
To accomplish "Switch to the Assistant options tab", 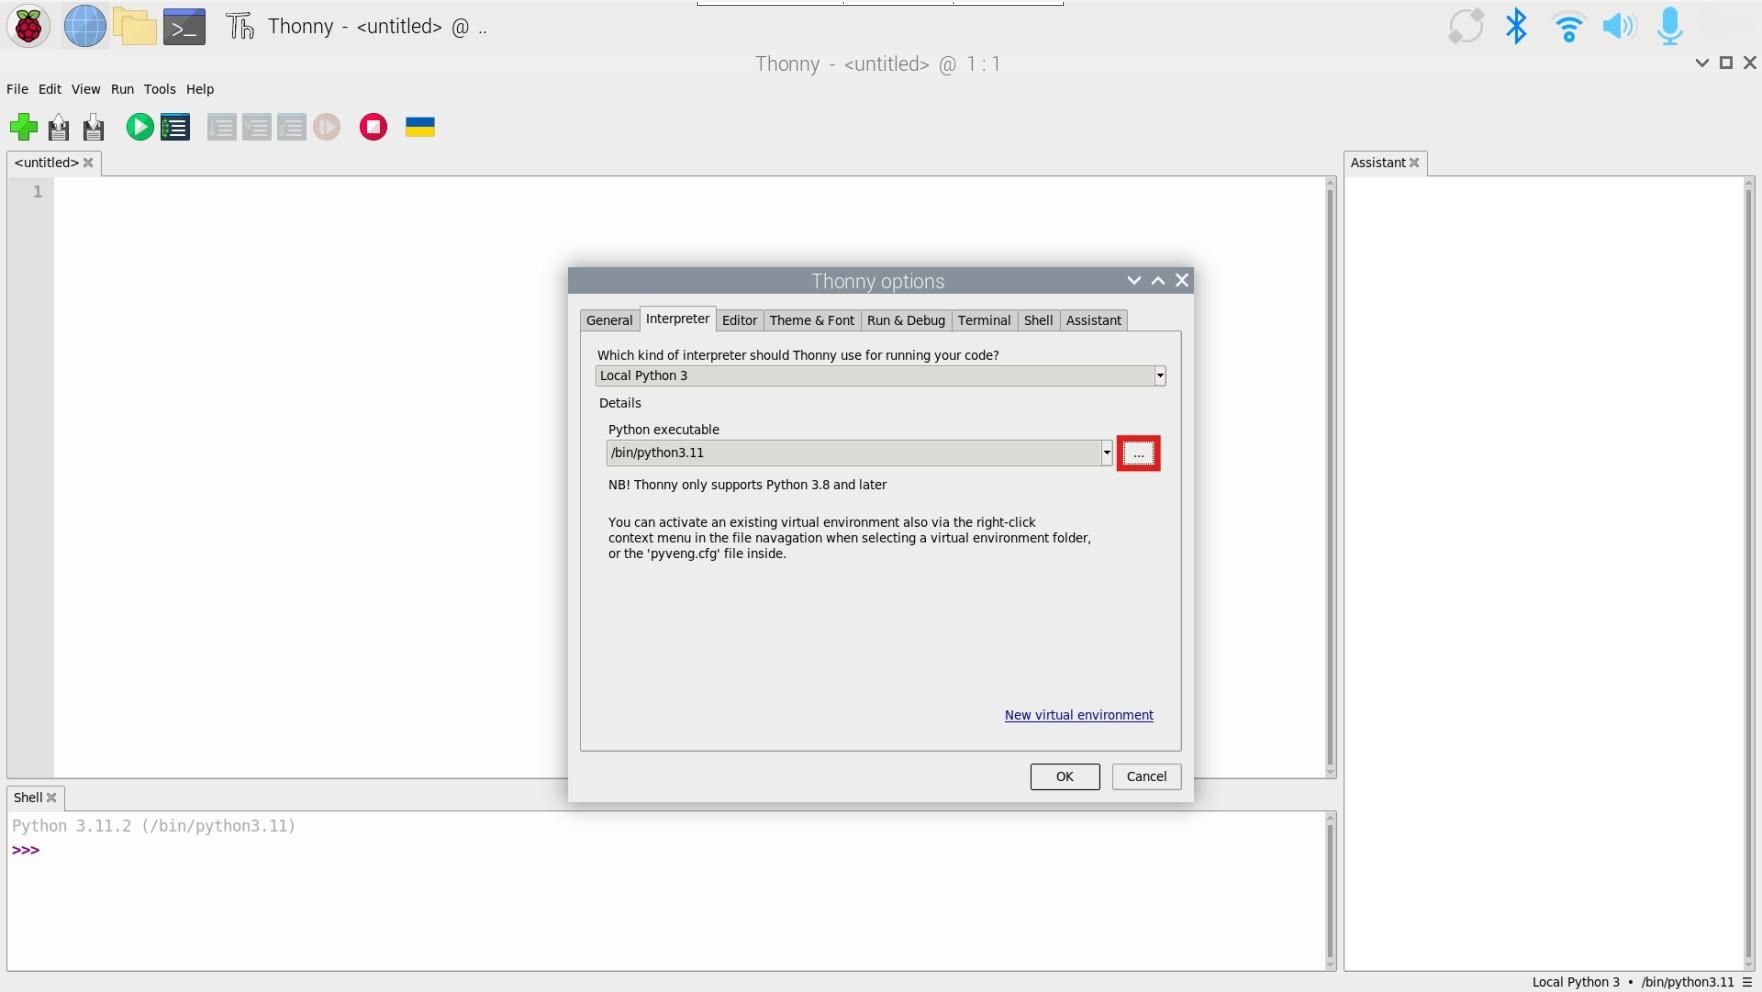I will point(1093,320).
